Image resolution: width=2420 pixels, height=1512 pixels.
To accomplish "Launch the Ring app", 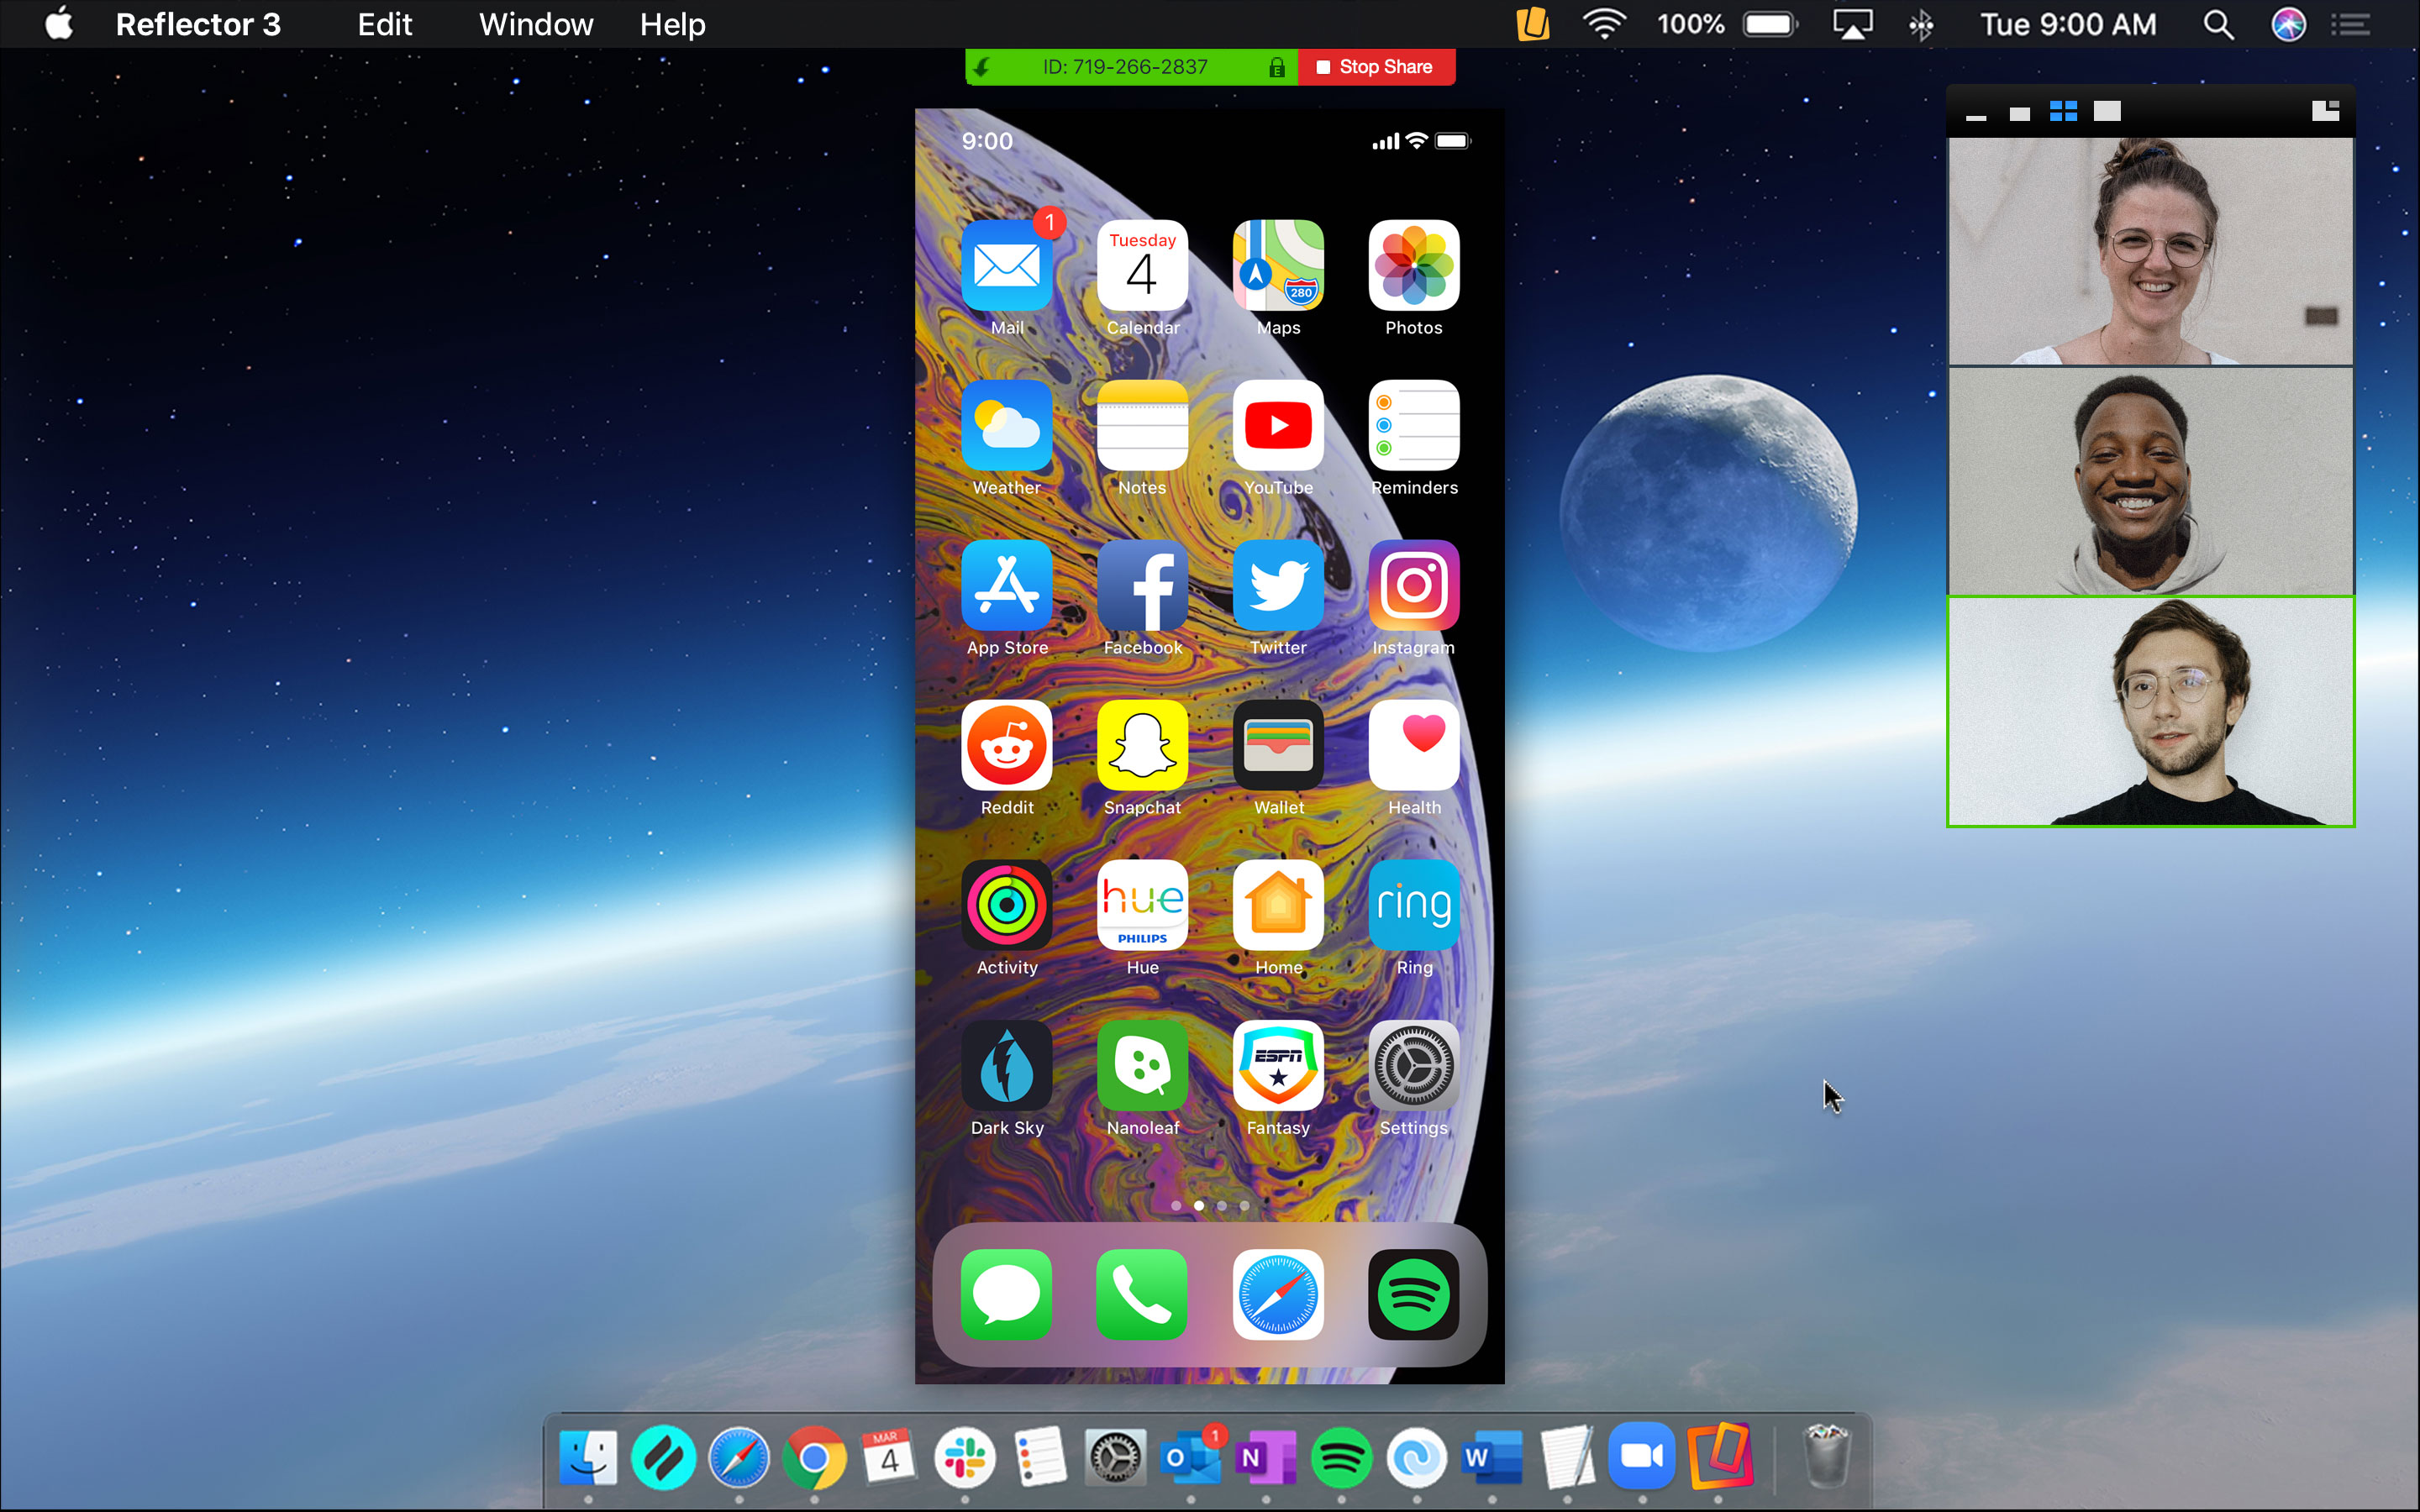I will (1414, 906).
